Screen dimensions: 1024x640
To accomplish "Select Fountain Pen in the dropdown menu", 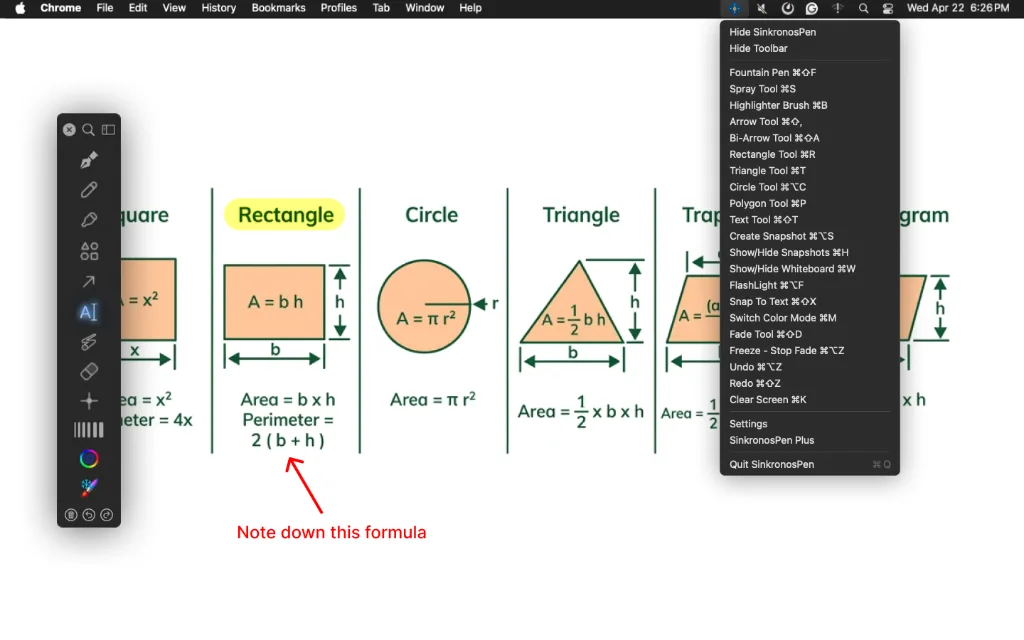I will 810,72.
